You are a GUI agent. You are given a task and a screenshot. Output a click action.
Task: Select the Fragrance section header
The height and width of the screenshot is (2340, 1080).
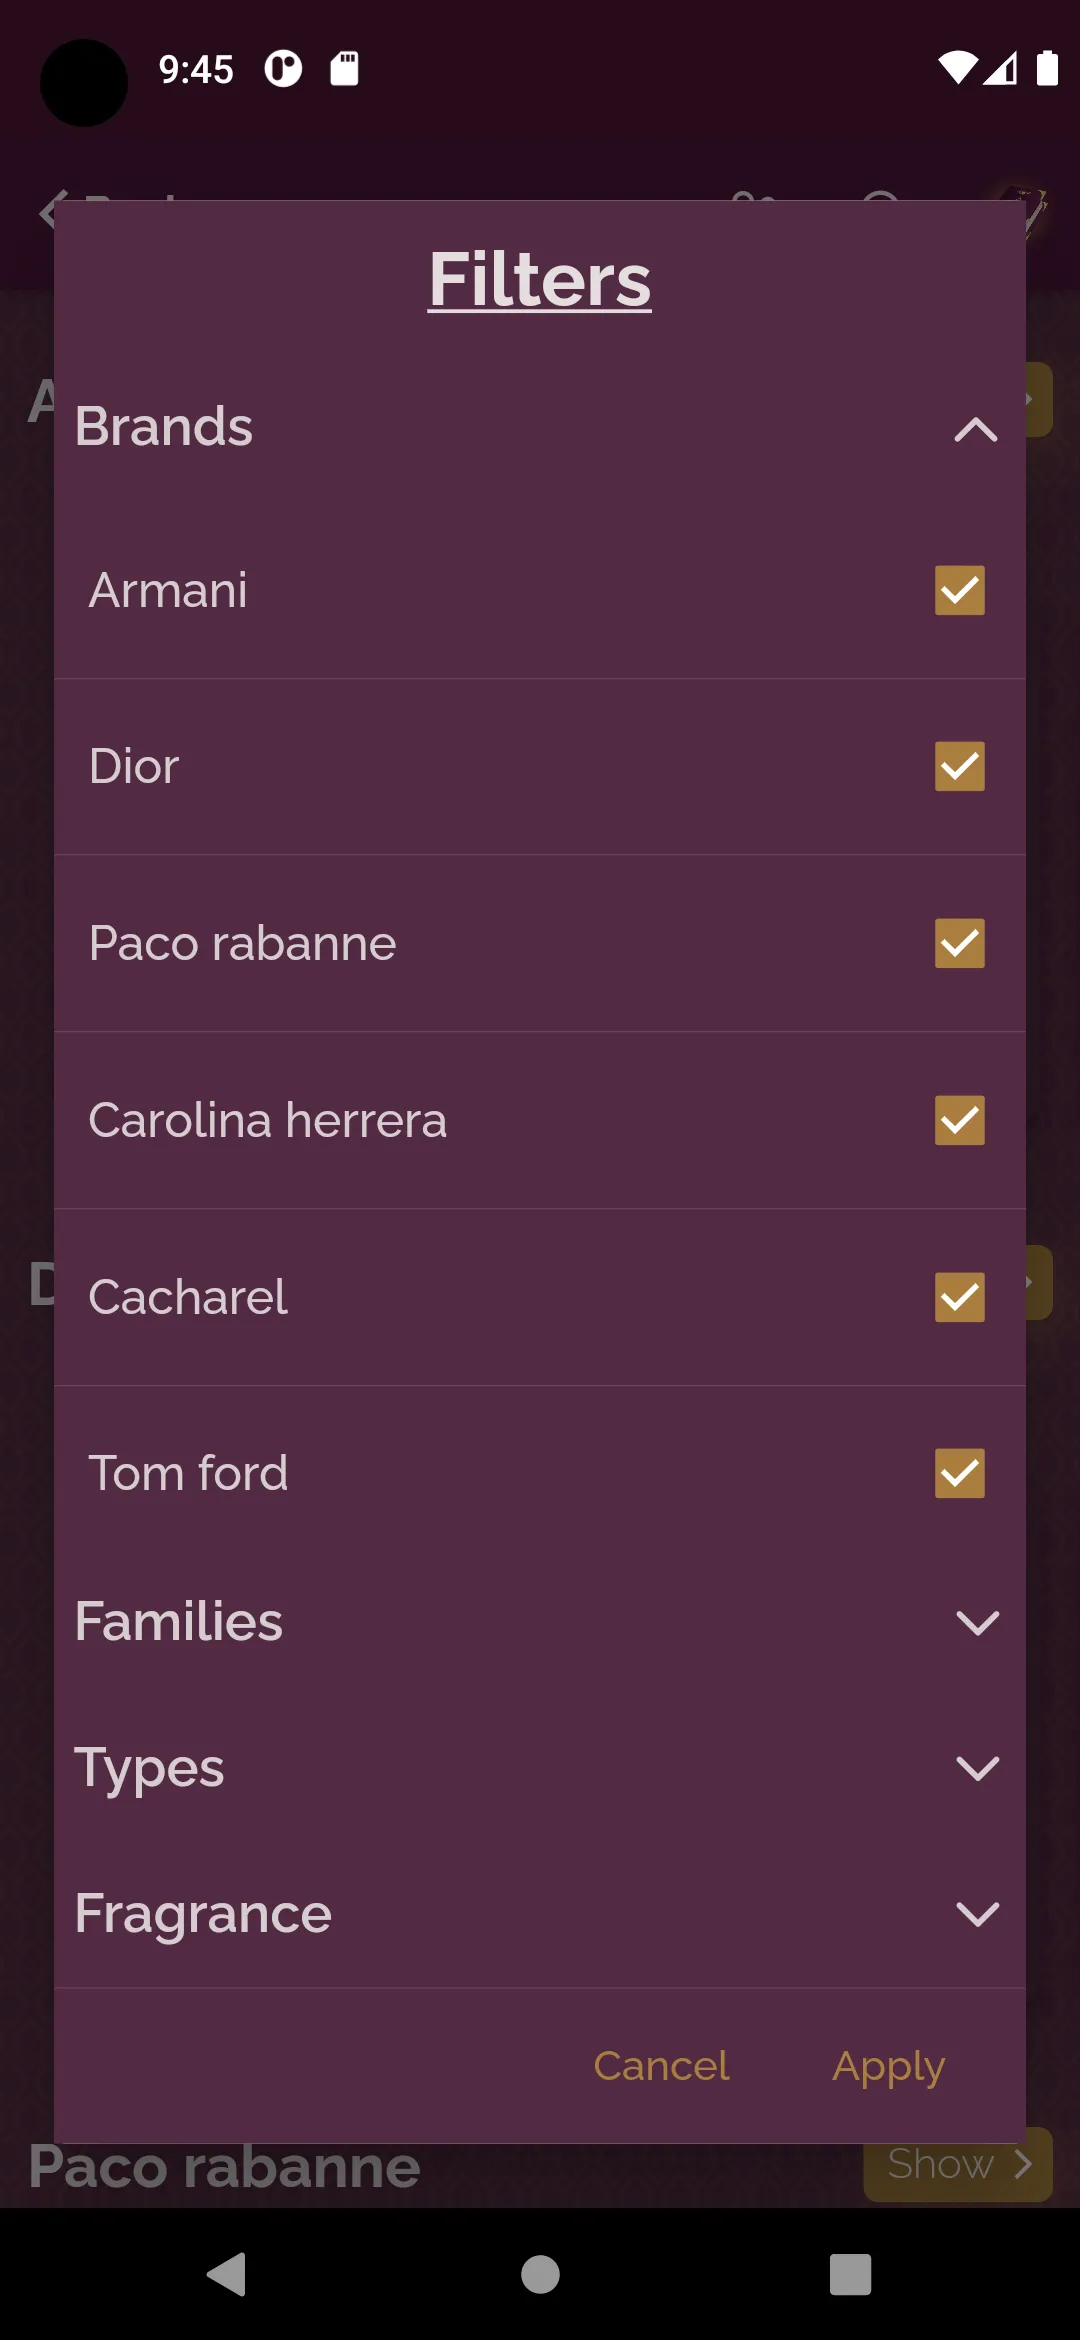pos(203,1914)
